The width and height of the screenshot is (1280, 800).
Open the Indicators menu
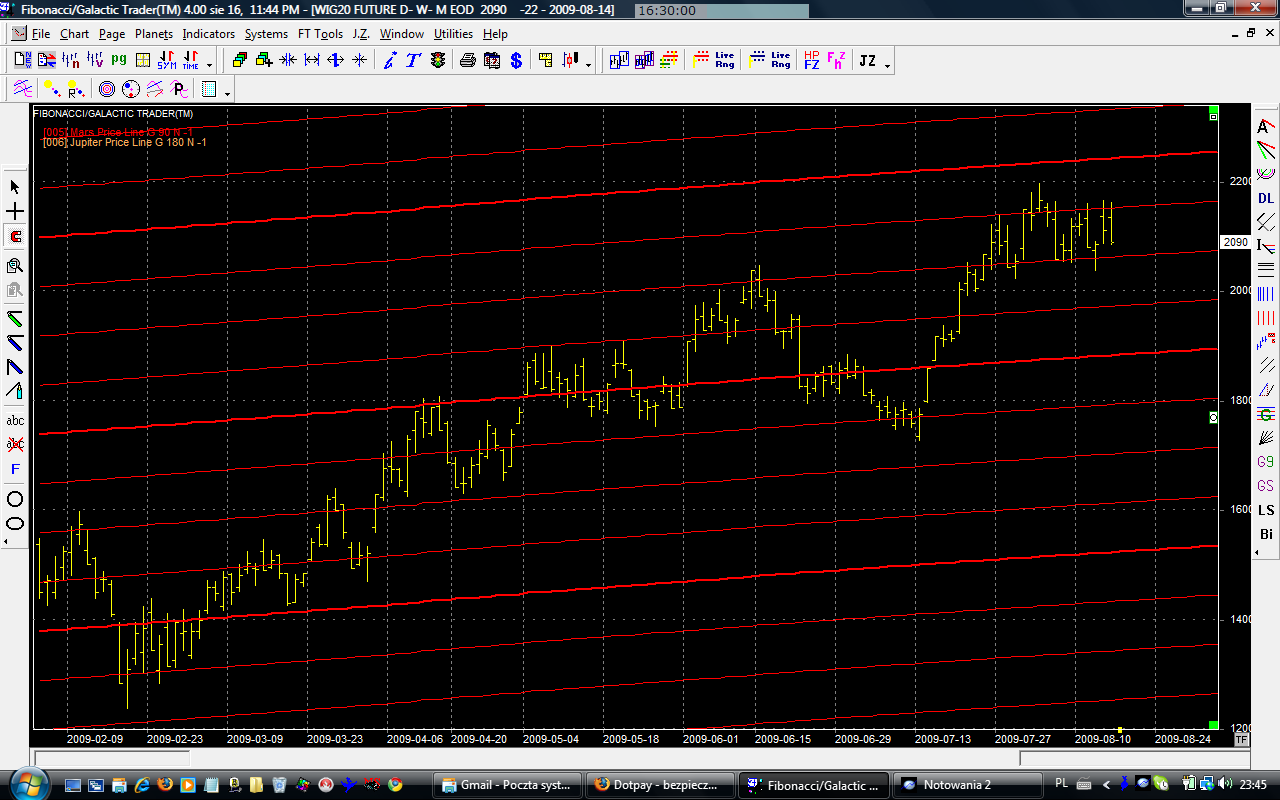pos(208,34)
